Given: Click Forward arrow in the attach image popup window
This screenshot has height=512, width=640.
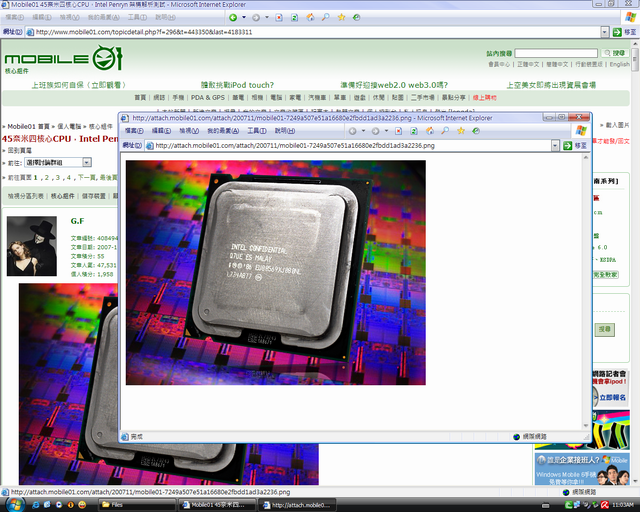Looking at the screenshot, I should pos(376,131).
